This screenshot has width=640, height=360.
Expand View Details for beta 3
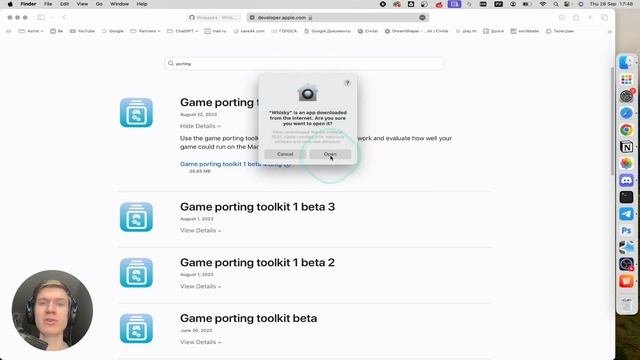click(200, 231)
